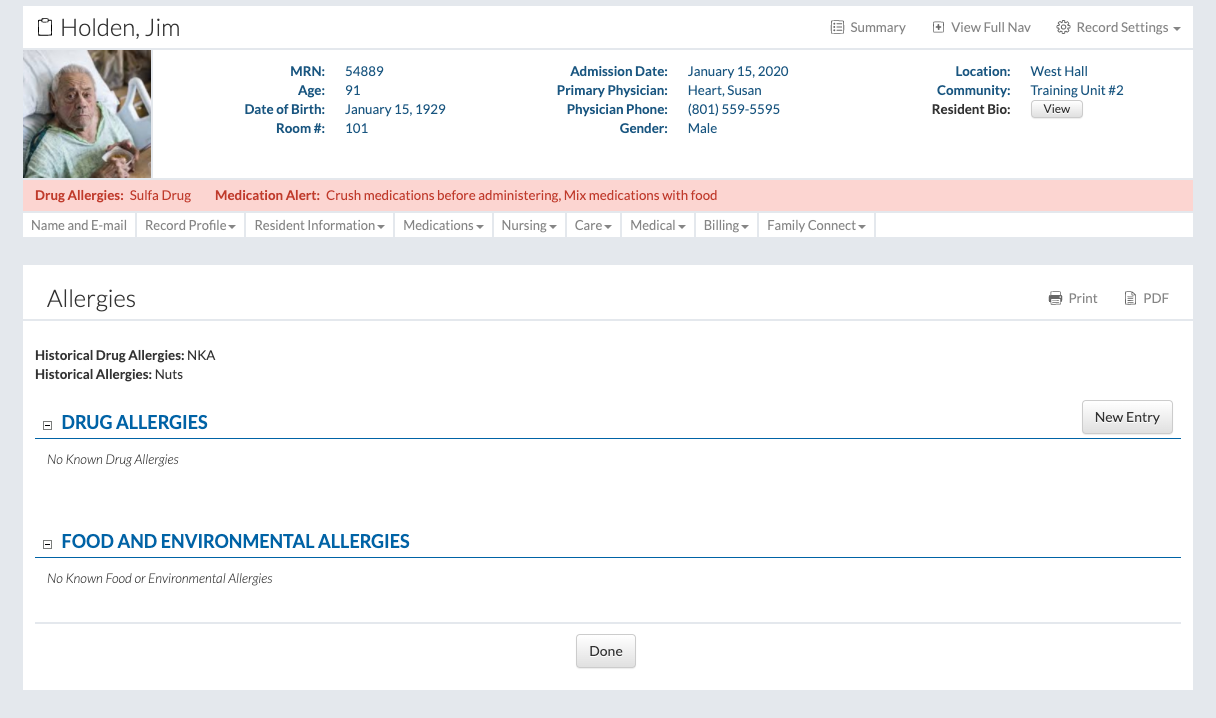Screen dimensions: 1216x718
Task: Open the Record Profile dropdown menu
Action: (190, 226)
